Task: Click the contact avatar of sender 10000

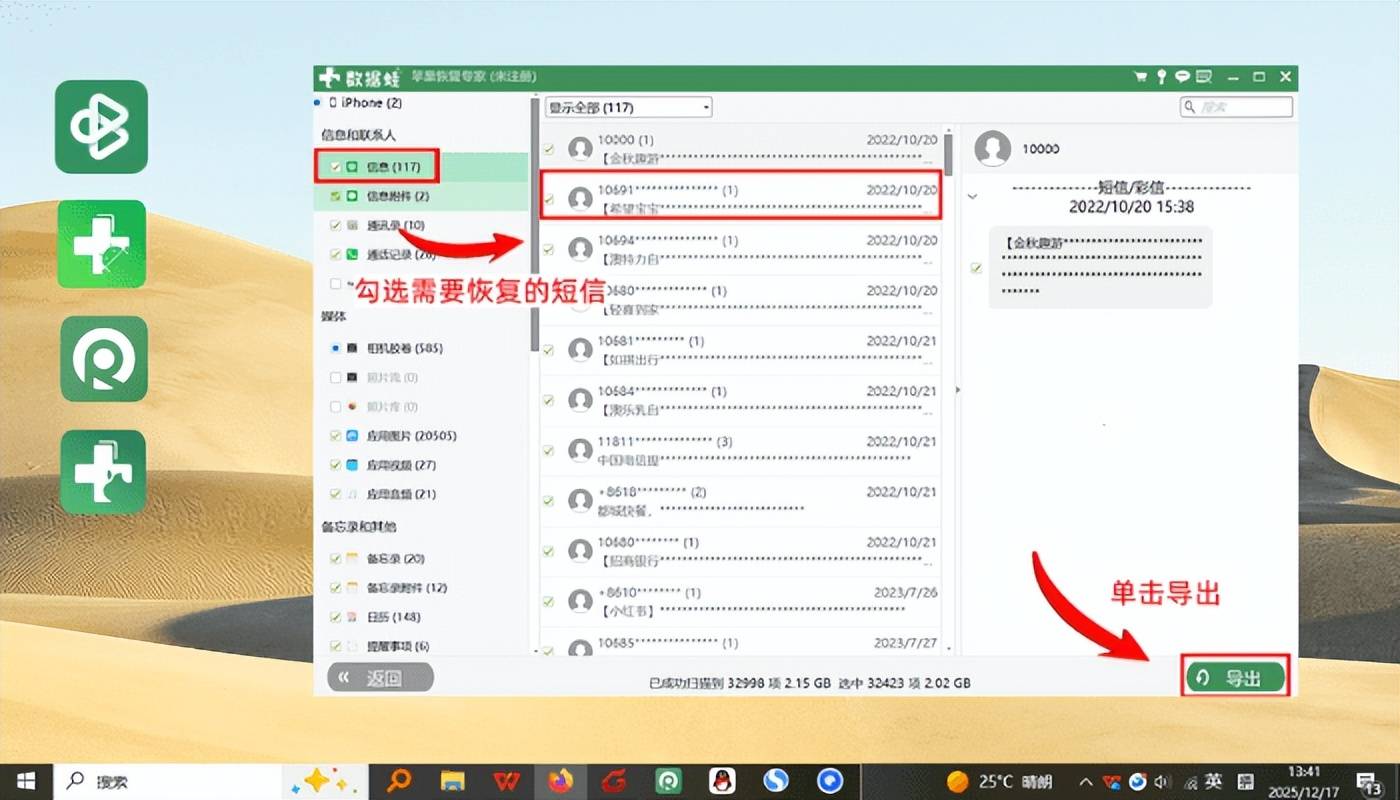Action: 580,149
